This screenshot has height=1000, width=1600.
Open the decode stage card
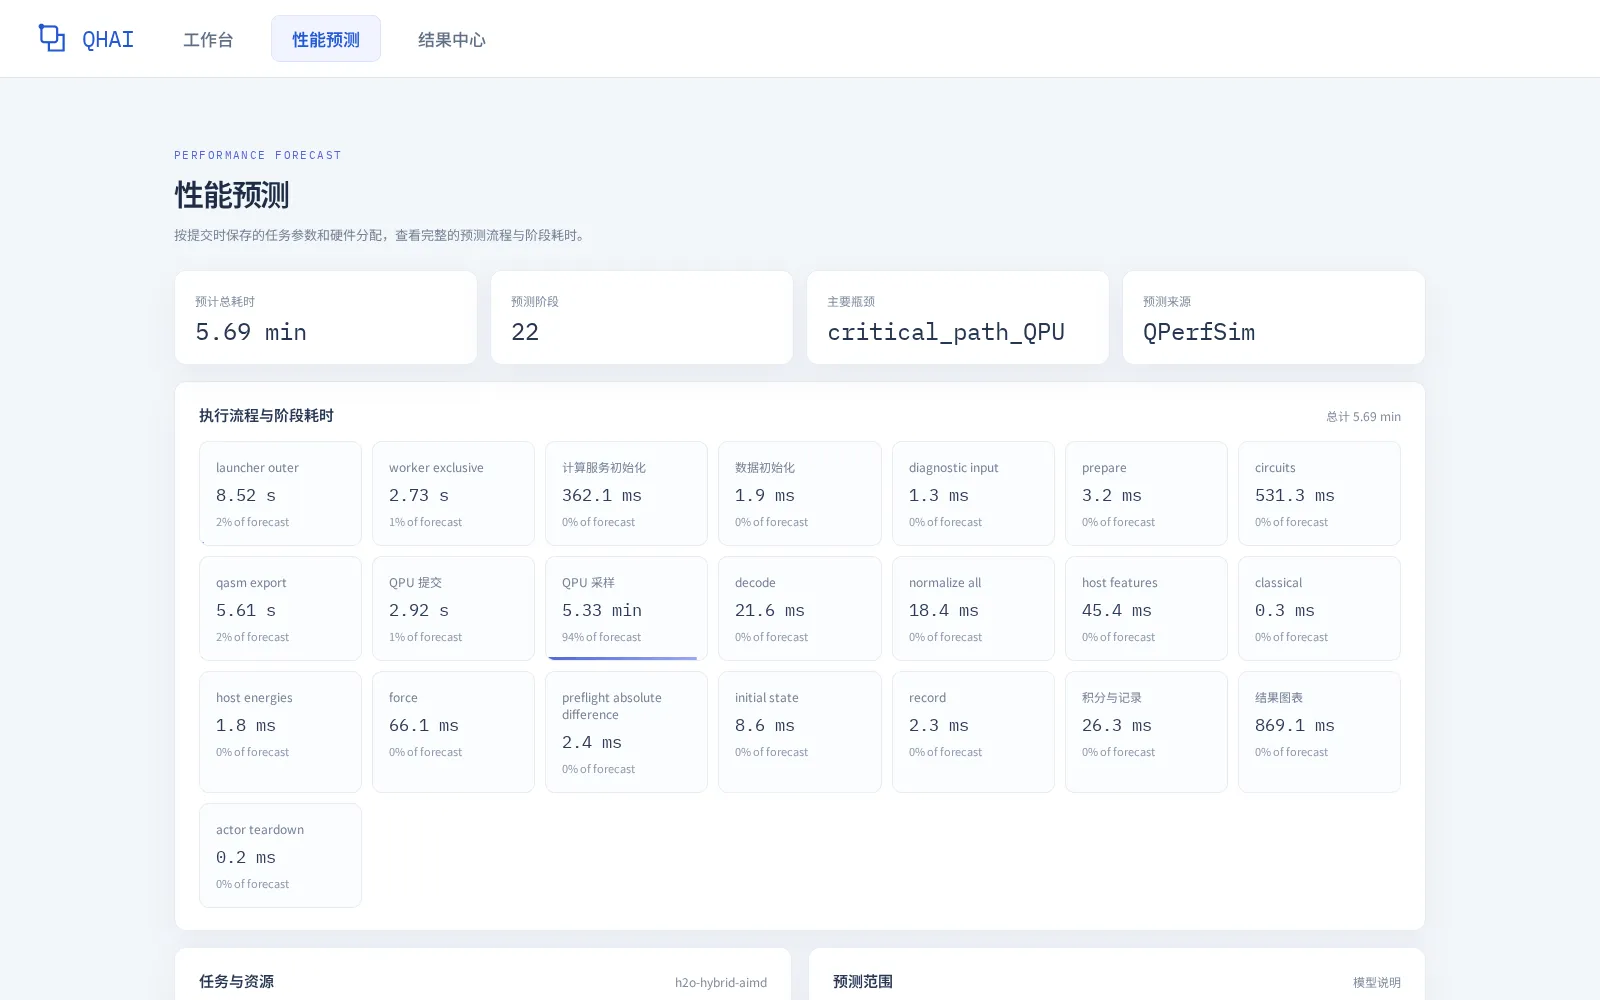point(800,608)
